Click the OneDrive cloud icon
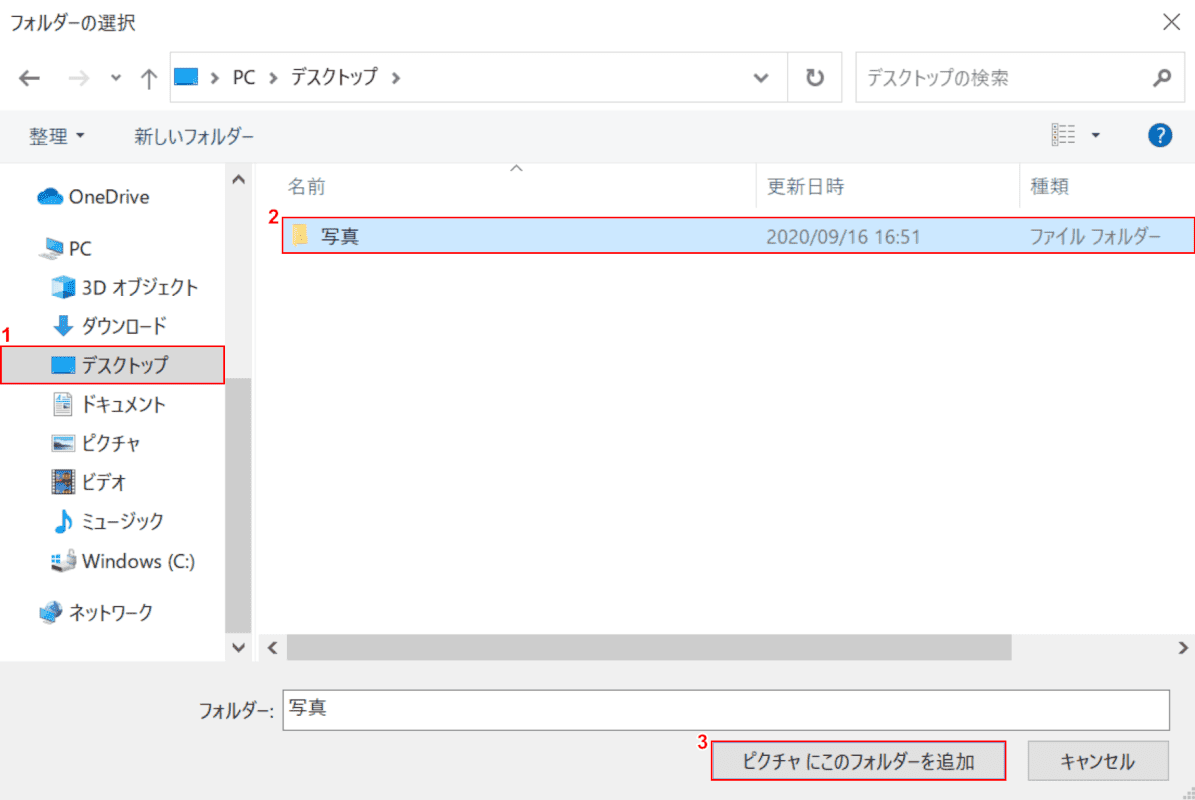The width and height of the screenshot is (1195, 800). tap(50, 197)
